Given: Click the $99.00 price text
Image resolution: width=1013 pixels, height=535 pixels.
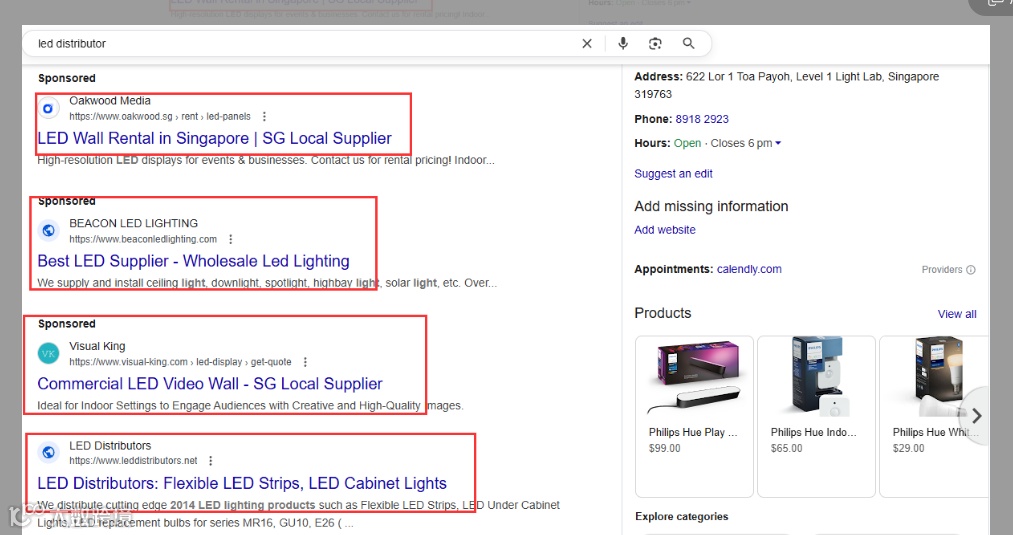Looking at the screenshot, I should [x=665, y=448].
